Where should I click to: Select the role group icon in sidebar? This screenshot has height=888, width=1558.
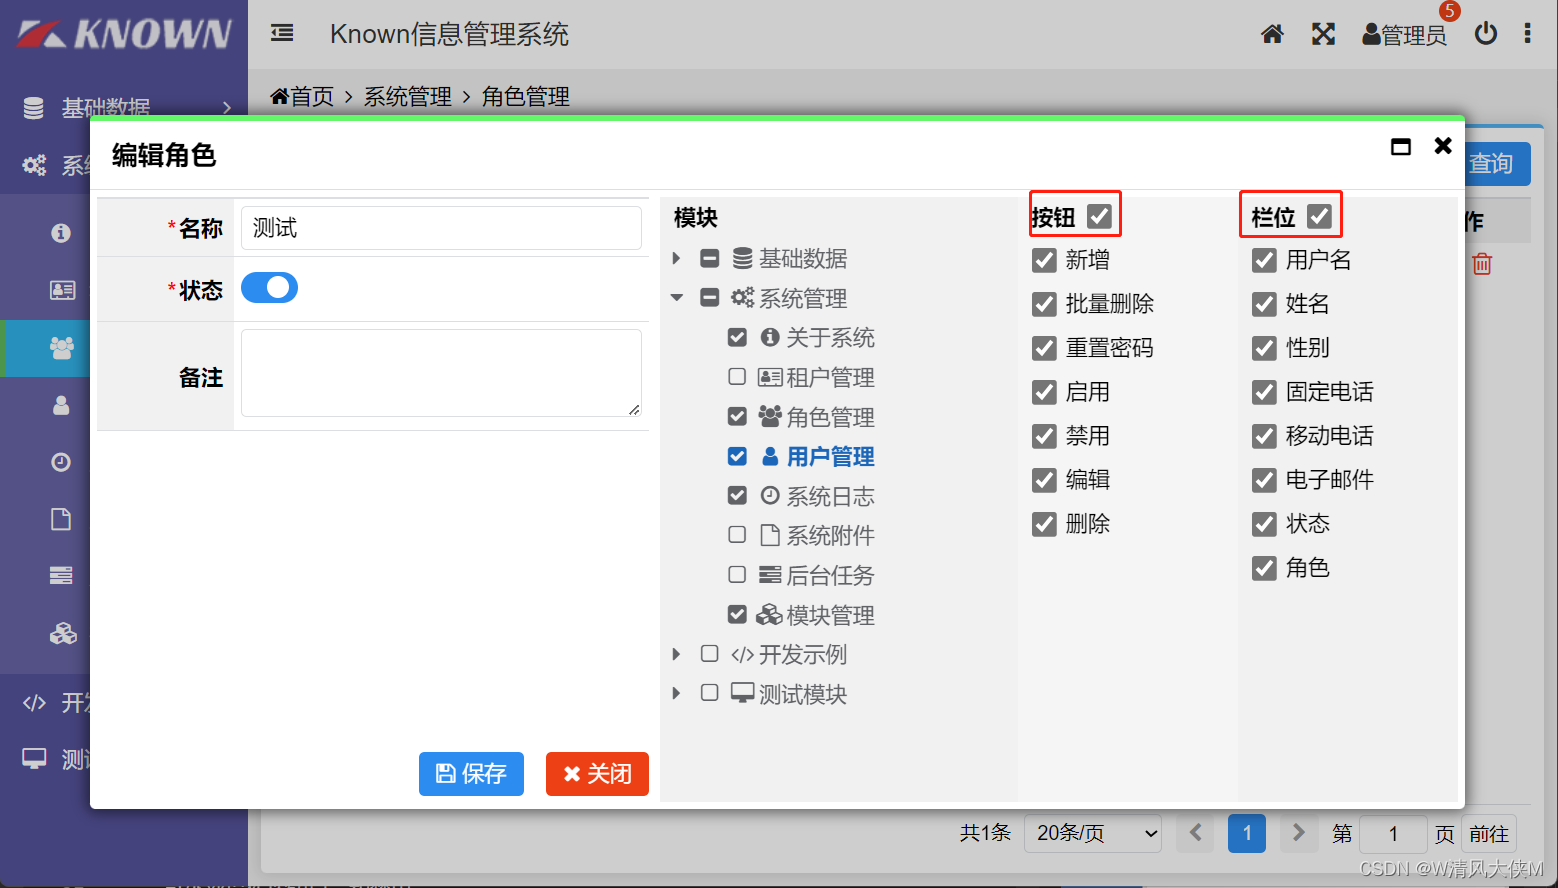point(62,348)
